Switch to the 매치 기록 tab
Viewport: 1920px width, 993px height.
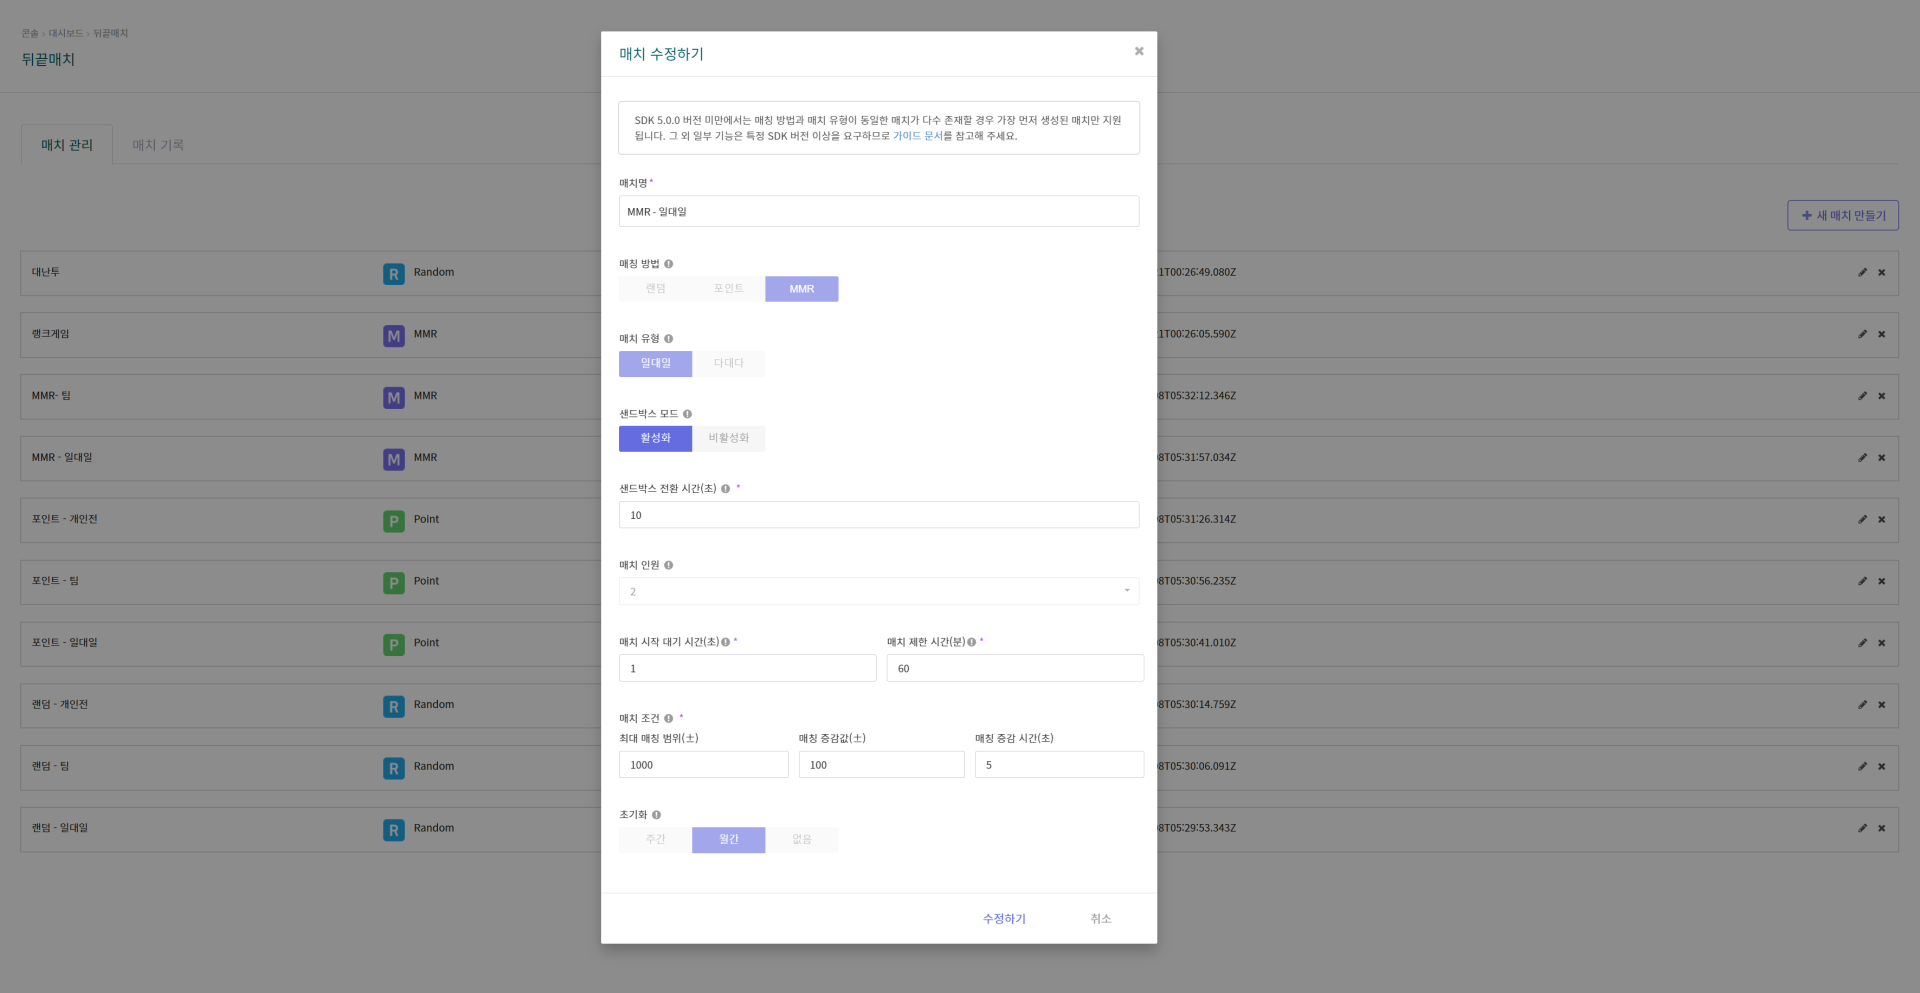(158, 145)
